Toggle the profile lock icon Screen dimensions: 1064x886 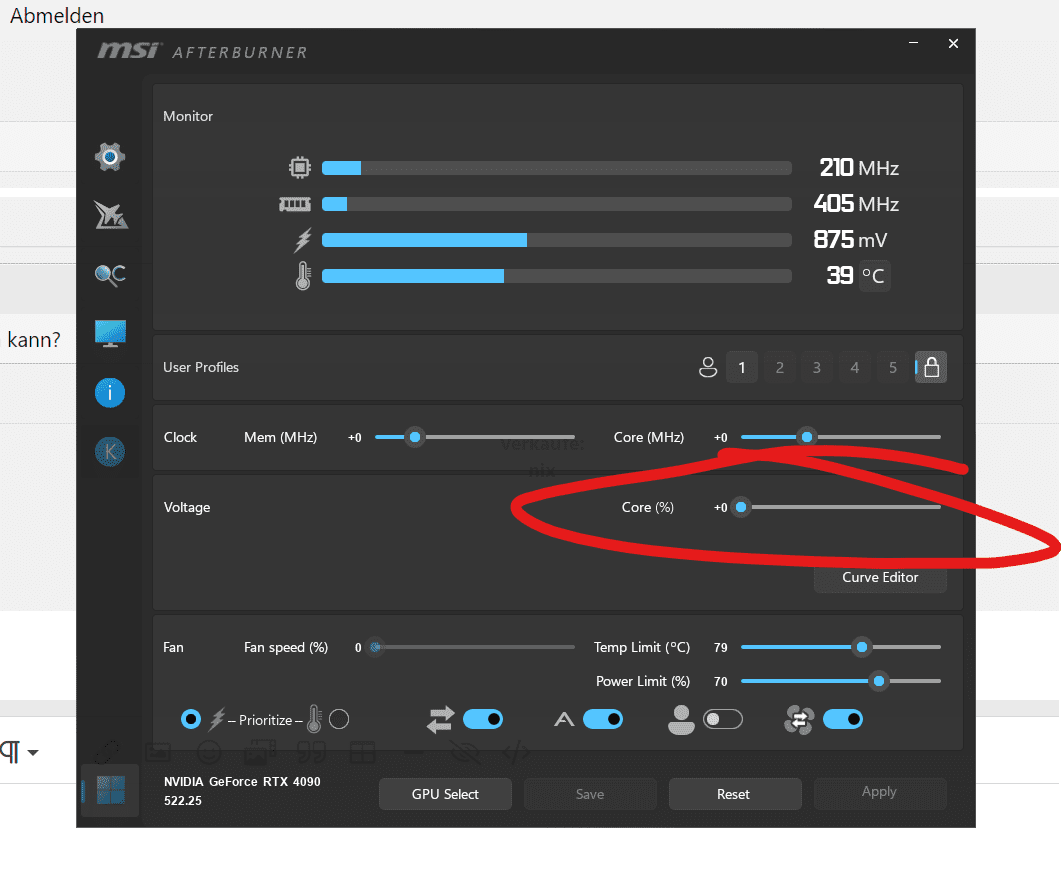click(x=931, y=367)
